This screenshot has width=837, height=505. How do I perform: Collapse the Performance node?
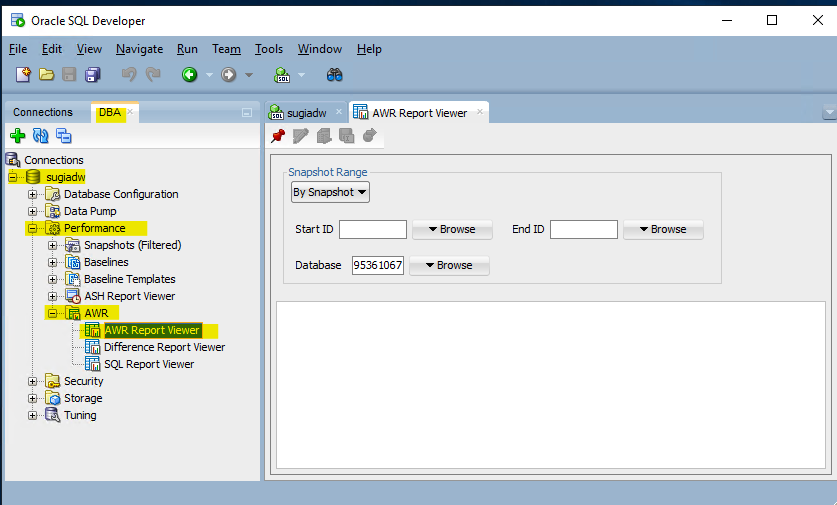click(33, 228)
